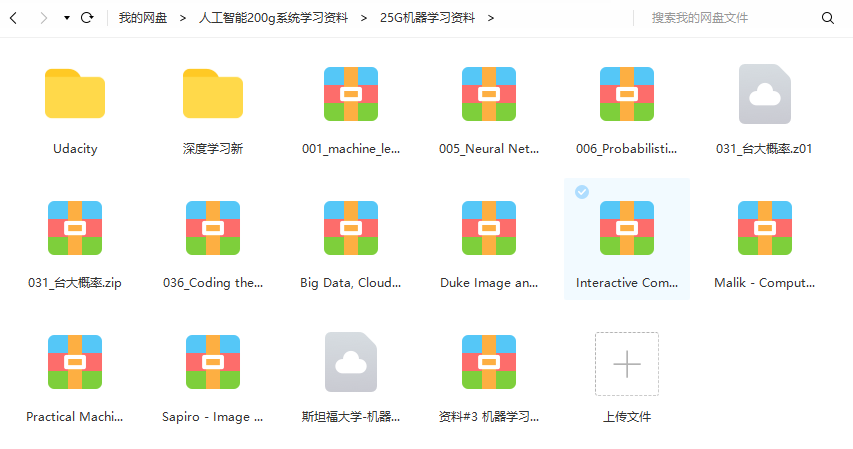Select the 005_Neural Net... archive icon
Screen dimensions: 853x449
point(489,94)
